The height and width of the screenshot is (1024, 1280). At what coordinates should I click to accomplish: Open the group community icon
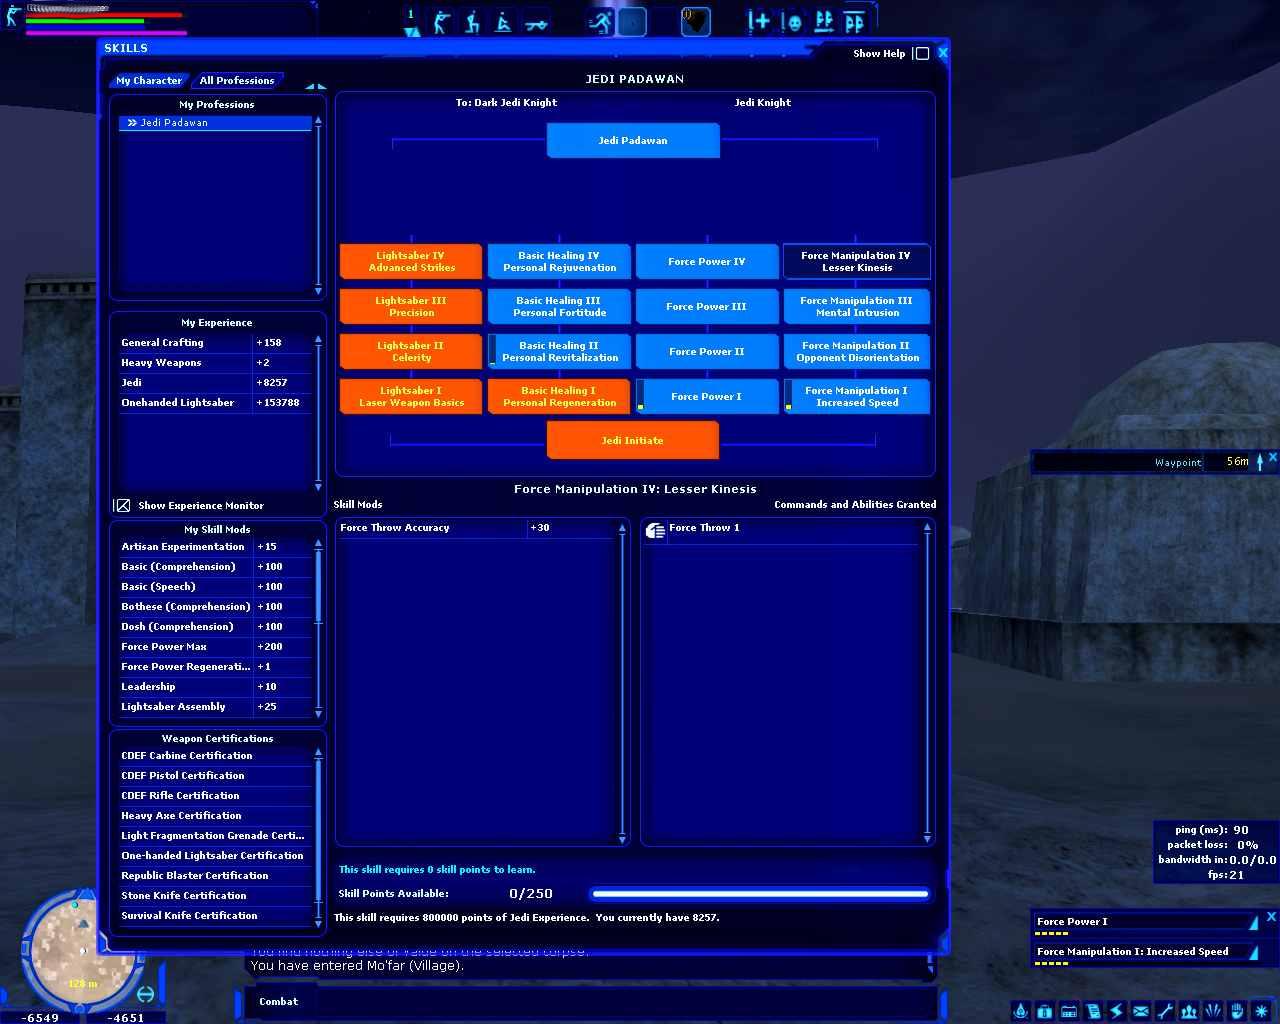coord(1188,1011)
